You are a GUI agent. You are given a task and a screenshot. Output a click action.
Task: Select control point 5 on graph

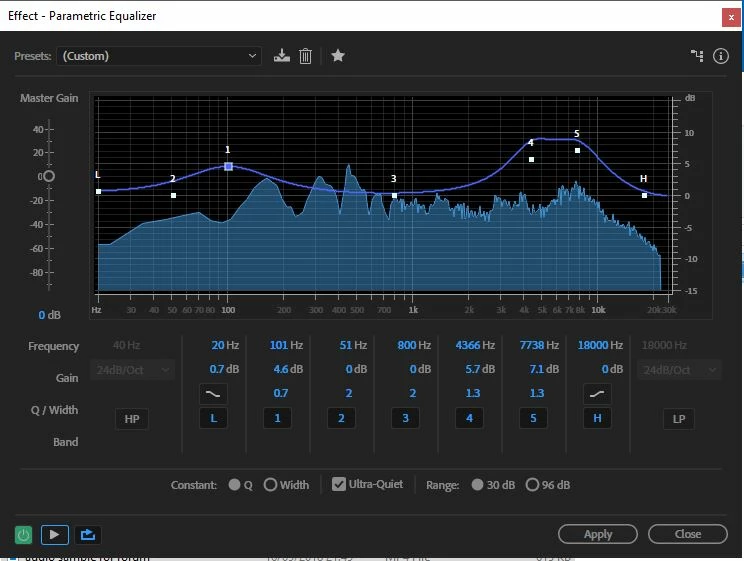577,150
